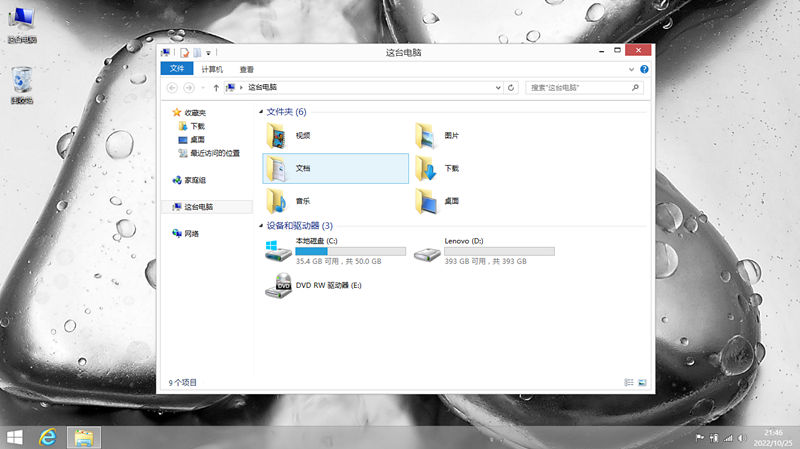Image resolution: width=800 pixels, height=449 pixels.
Task: Open the 下载 downloads folder in main pane
Action: pos(426,168)
